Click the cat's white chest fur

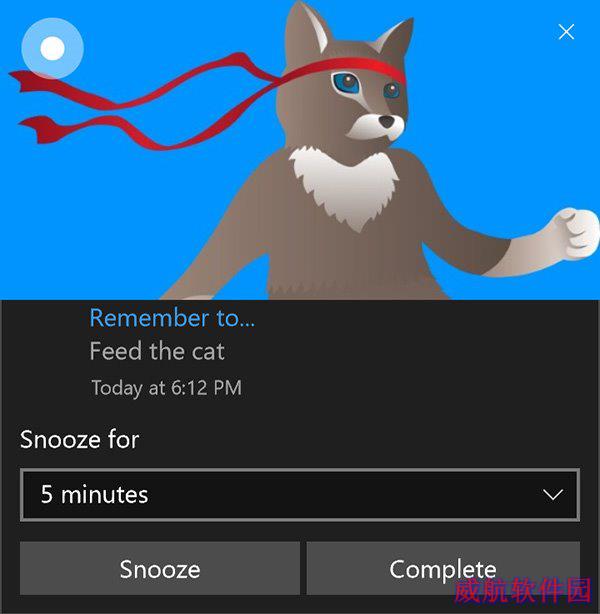coord(345,186)
